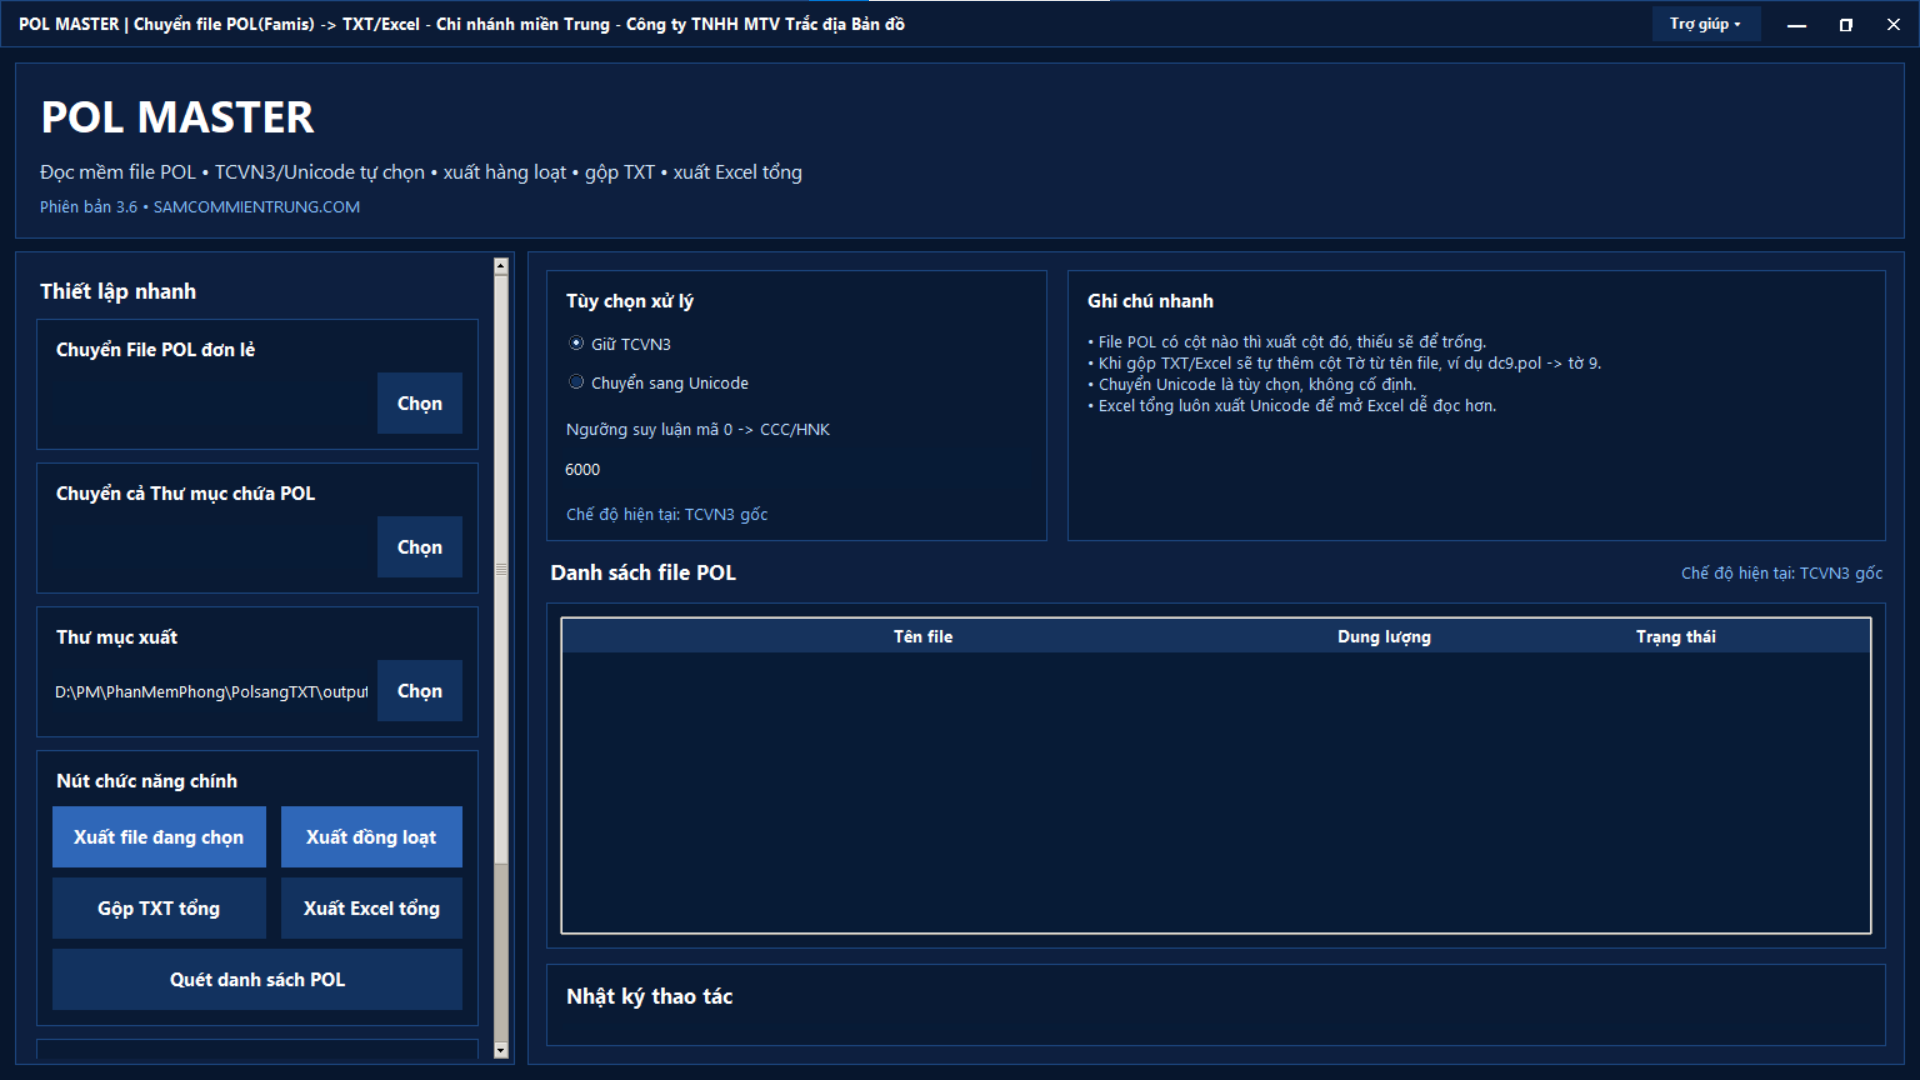Image resolution: width=1920 pixels, height=1080 pixels.
Task: Click the Xuất file đang chọn button
Action: [159, 837]
